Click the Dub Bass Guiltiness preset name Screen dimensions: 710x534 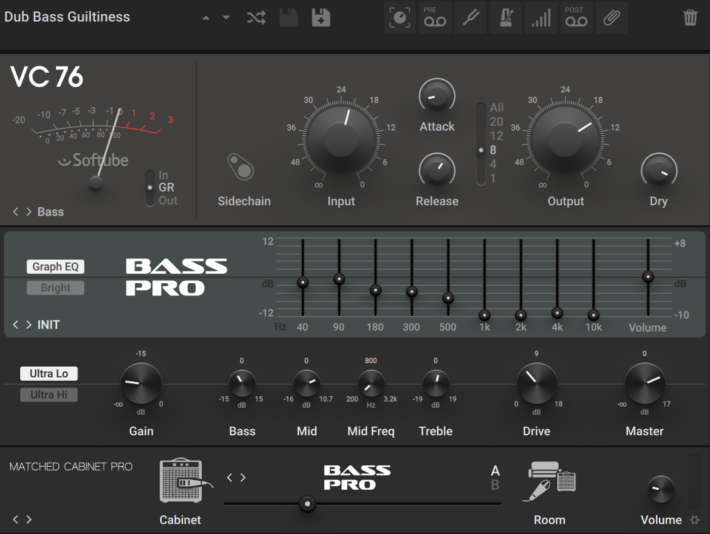(67, 18)
